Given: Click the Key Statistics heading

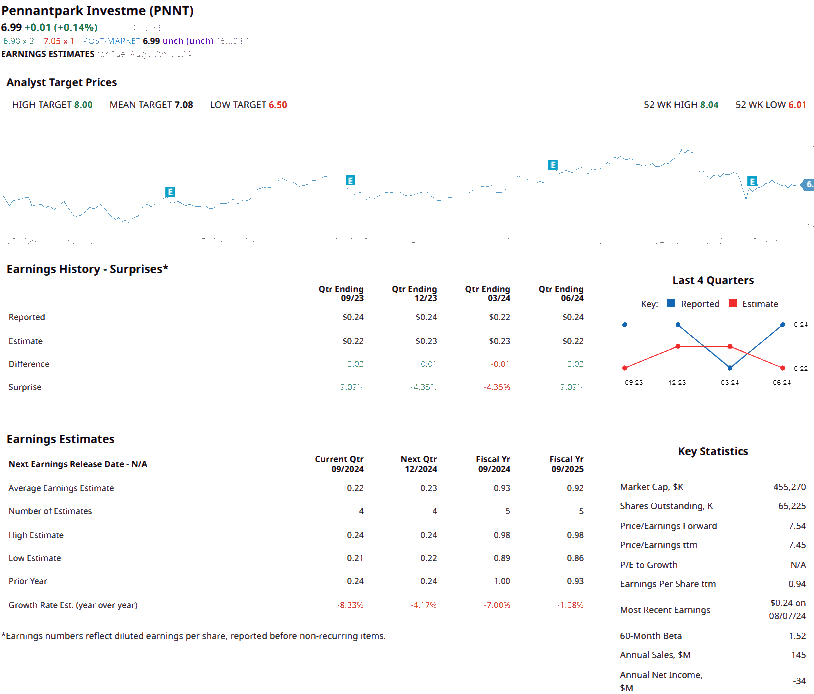Looking at the screenshot, I should (x=713, y=451).
